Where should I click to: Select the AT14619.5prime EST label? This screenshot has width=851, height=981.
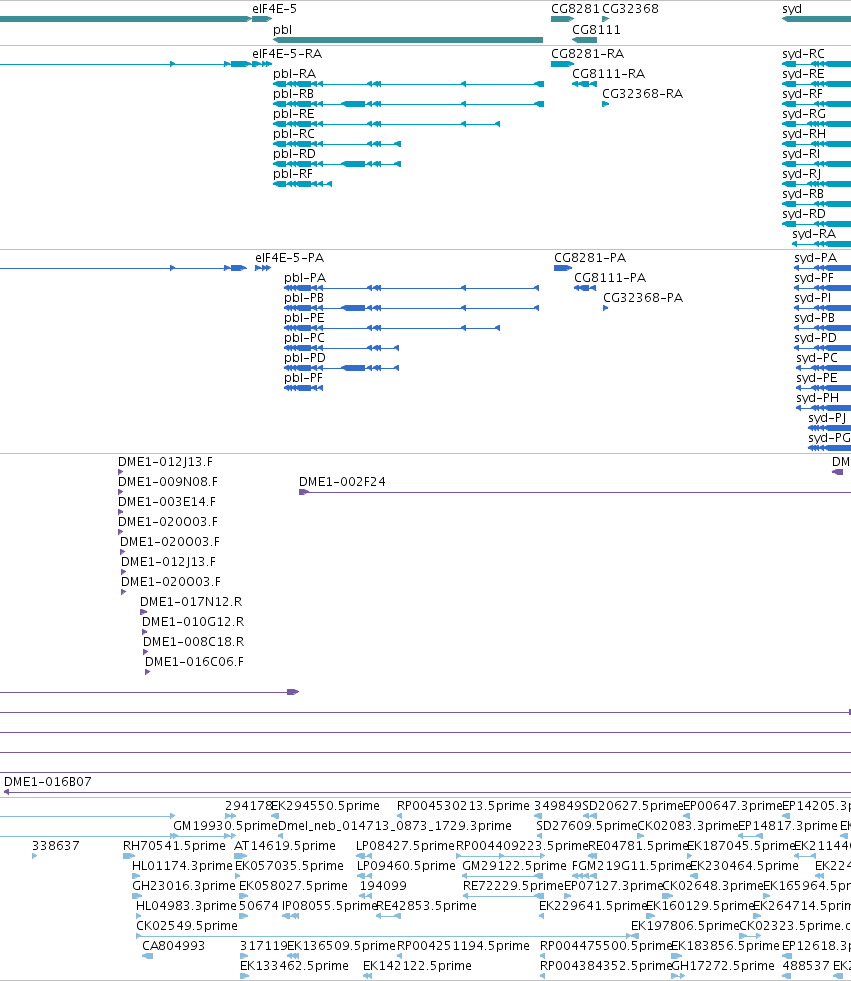(285, 846)
